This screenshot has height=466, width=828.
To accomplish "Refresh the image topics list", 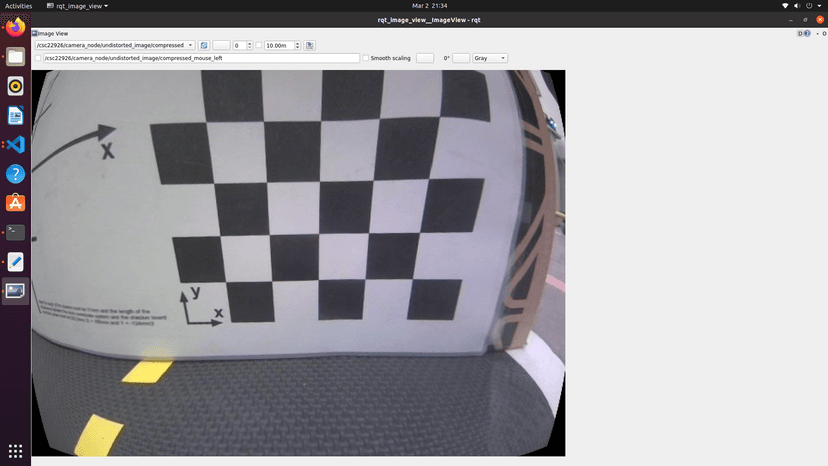I will (204, 45).
